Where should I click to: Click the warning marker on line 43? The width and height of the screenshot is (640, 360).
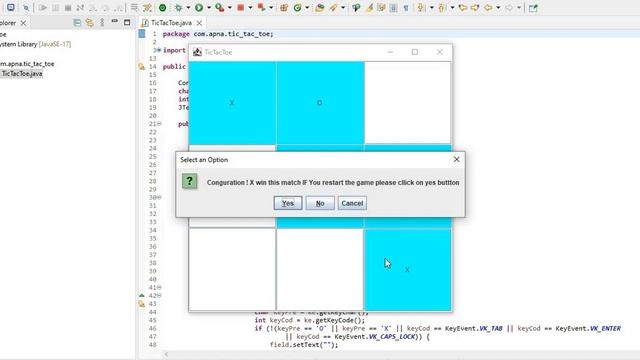point(142,304)
